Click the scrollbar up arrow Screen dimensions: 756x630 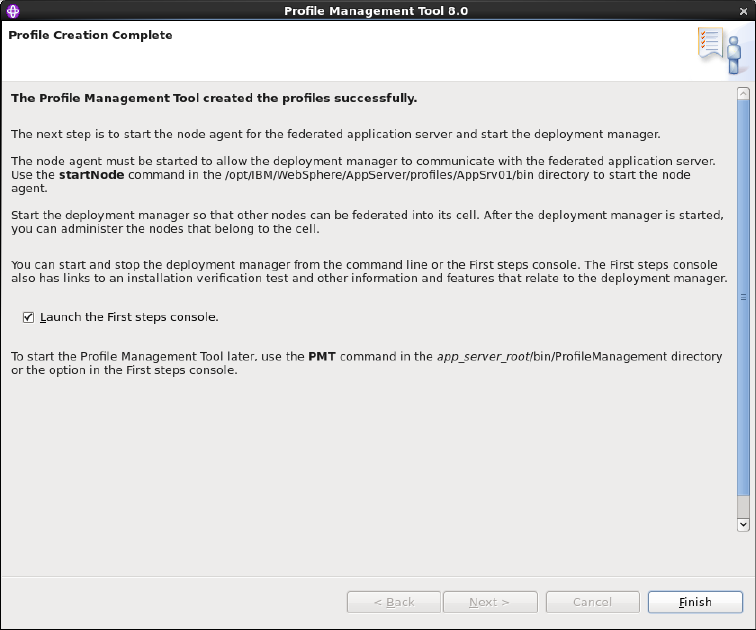point(743,93)
